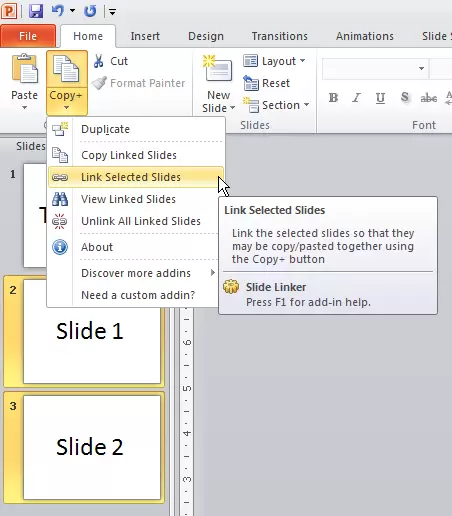
Task: Click the Save icon in quick access toolbar
Action: pyautogui.click(x=36, y=11)
